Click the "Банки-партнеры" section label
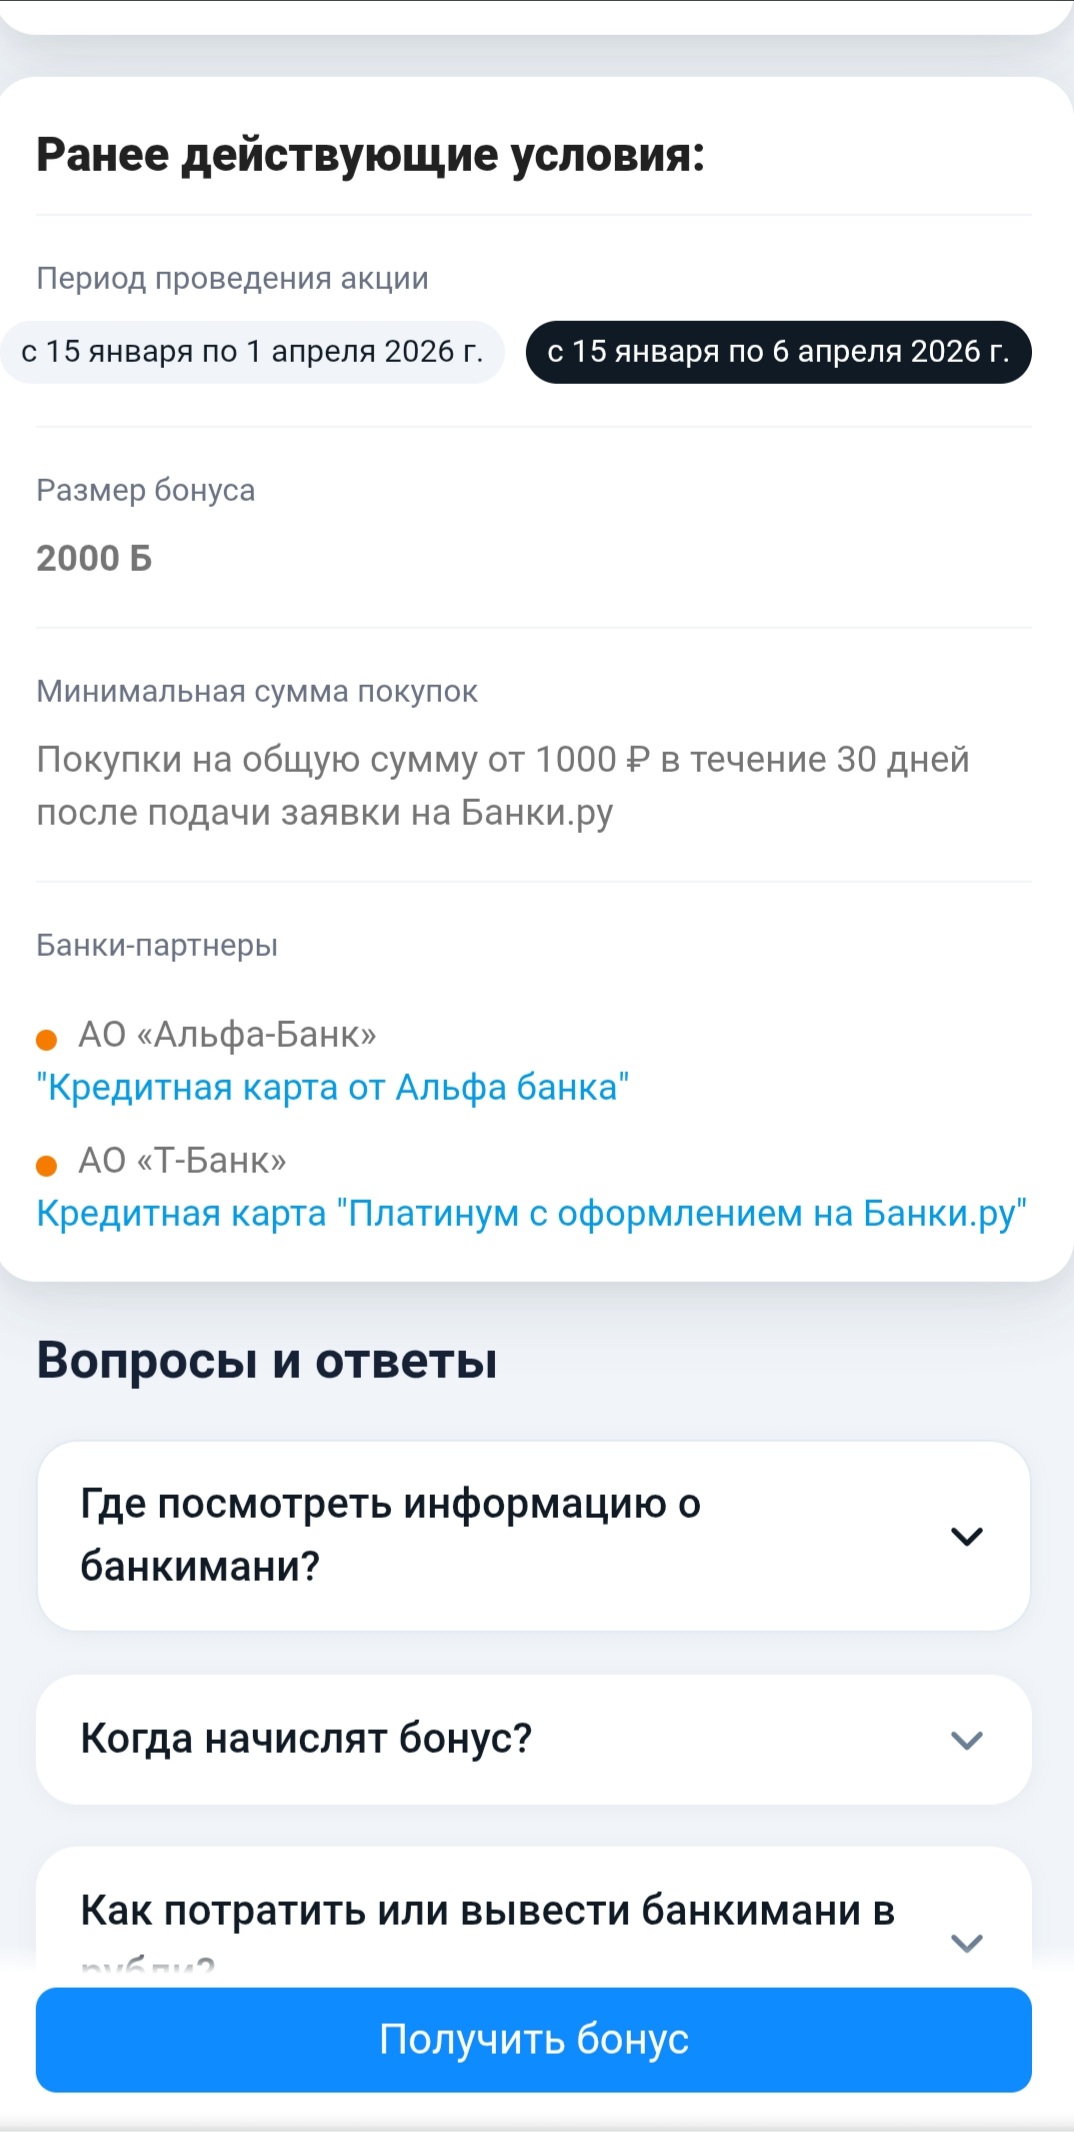1074x2140 pixels. tap(157, 945)
